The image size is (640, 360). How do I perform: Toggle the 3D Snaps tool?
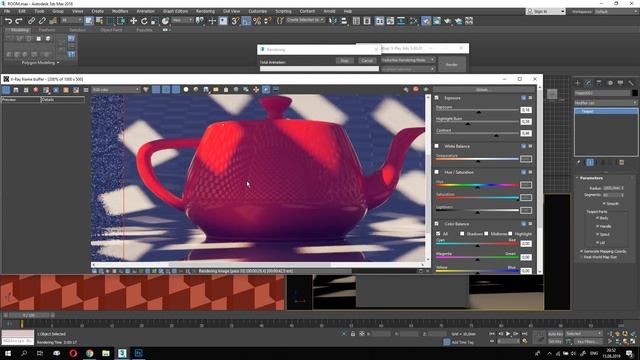235,21
